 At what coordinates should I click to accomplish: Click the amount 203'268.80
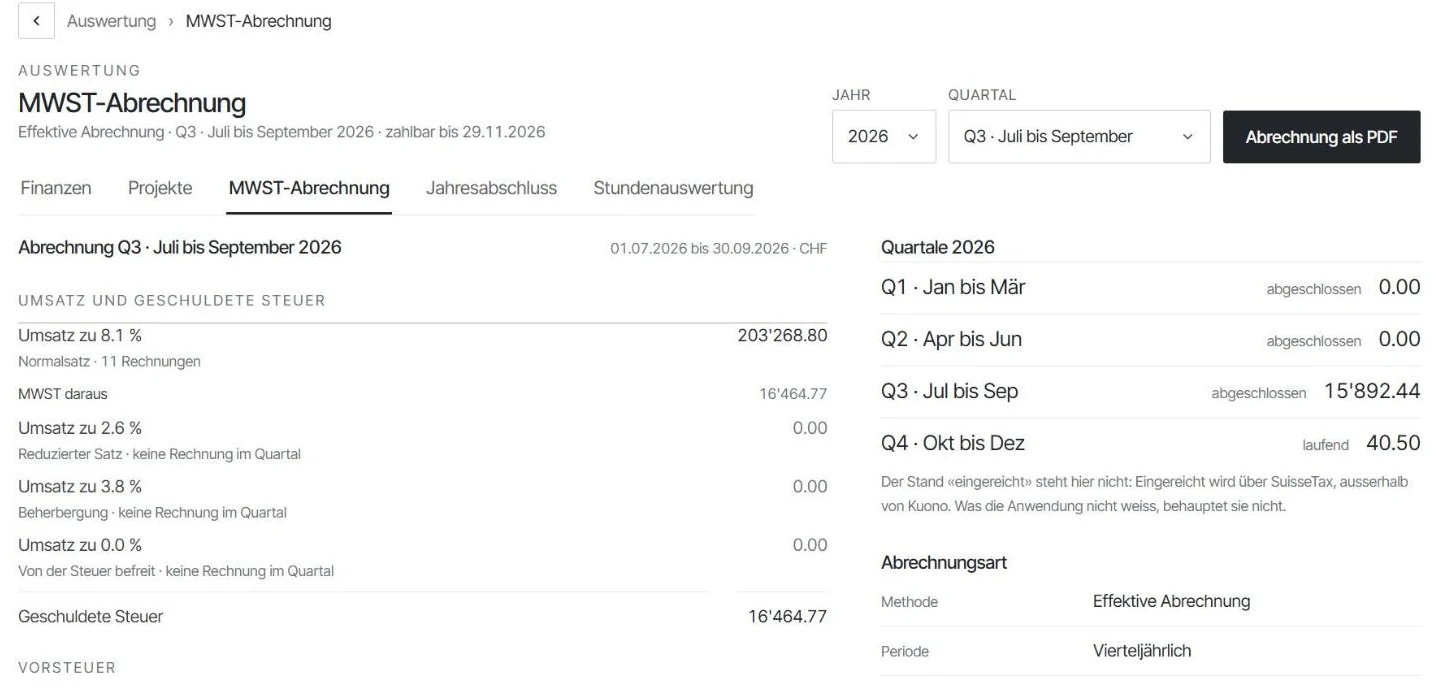click(x=782, y=335)
